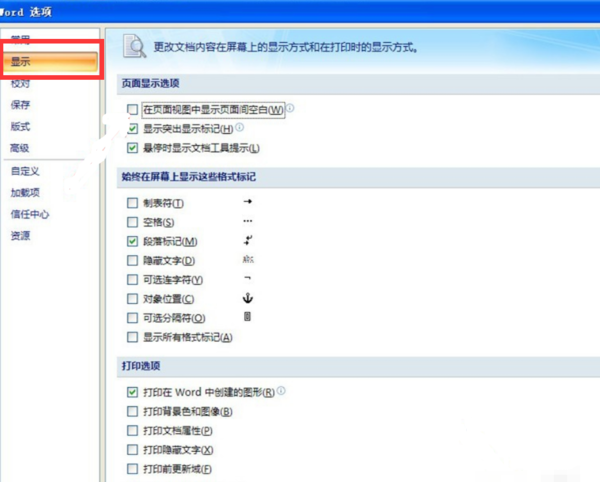Click the tab arrow symbol beside 制表符
The width and height of the screenshot is (600, 482).
248,201
